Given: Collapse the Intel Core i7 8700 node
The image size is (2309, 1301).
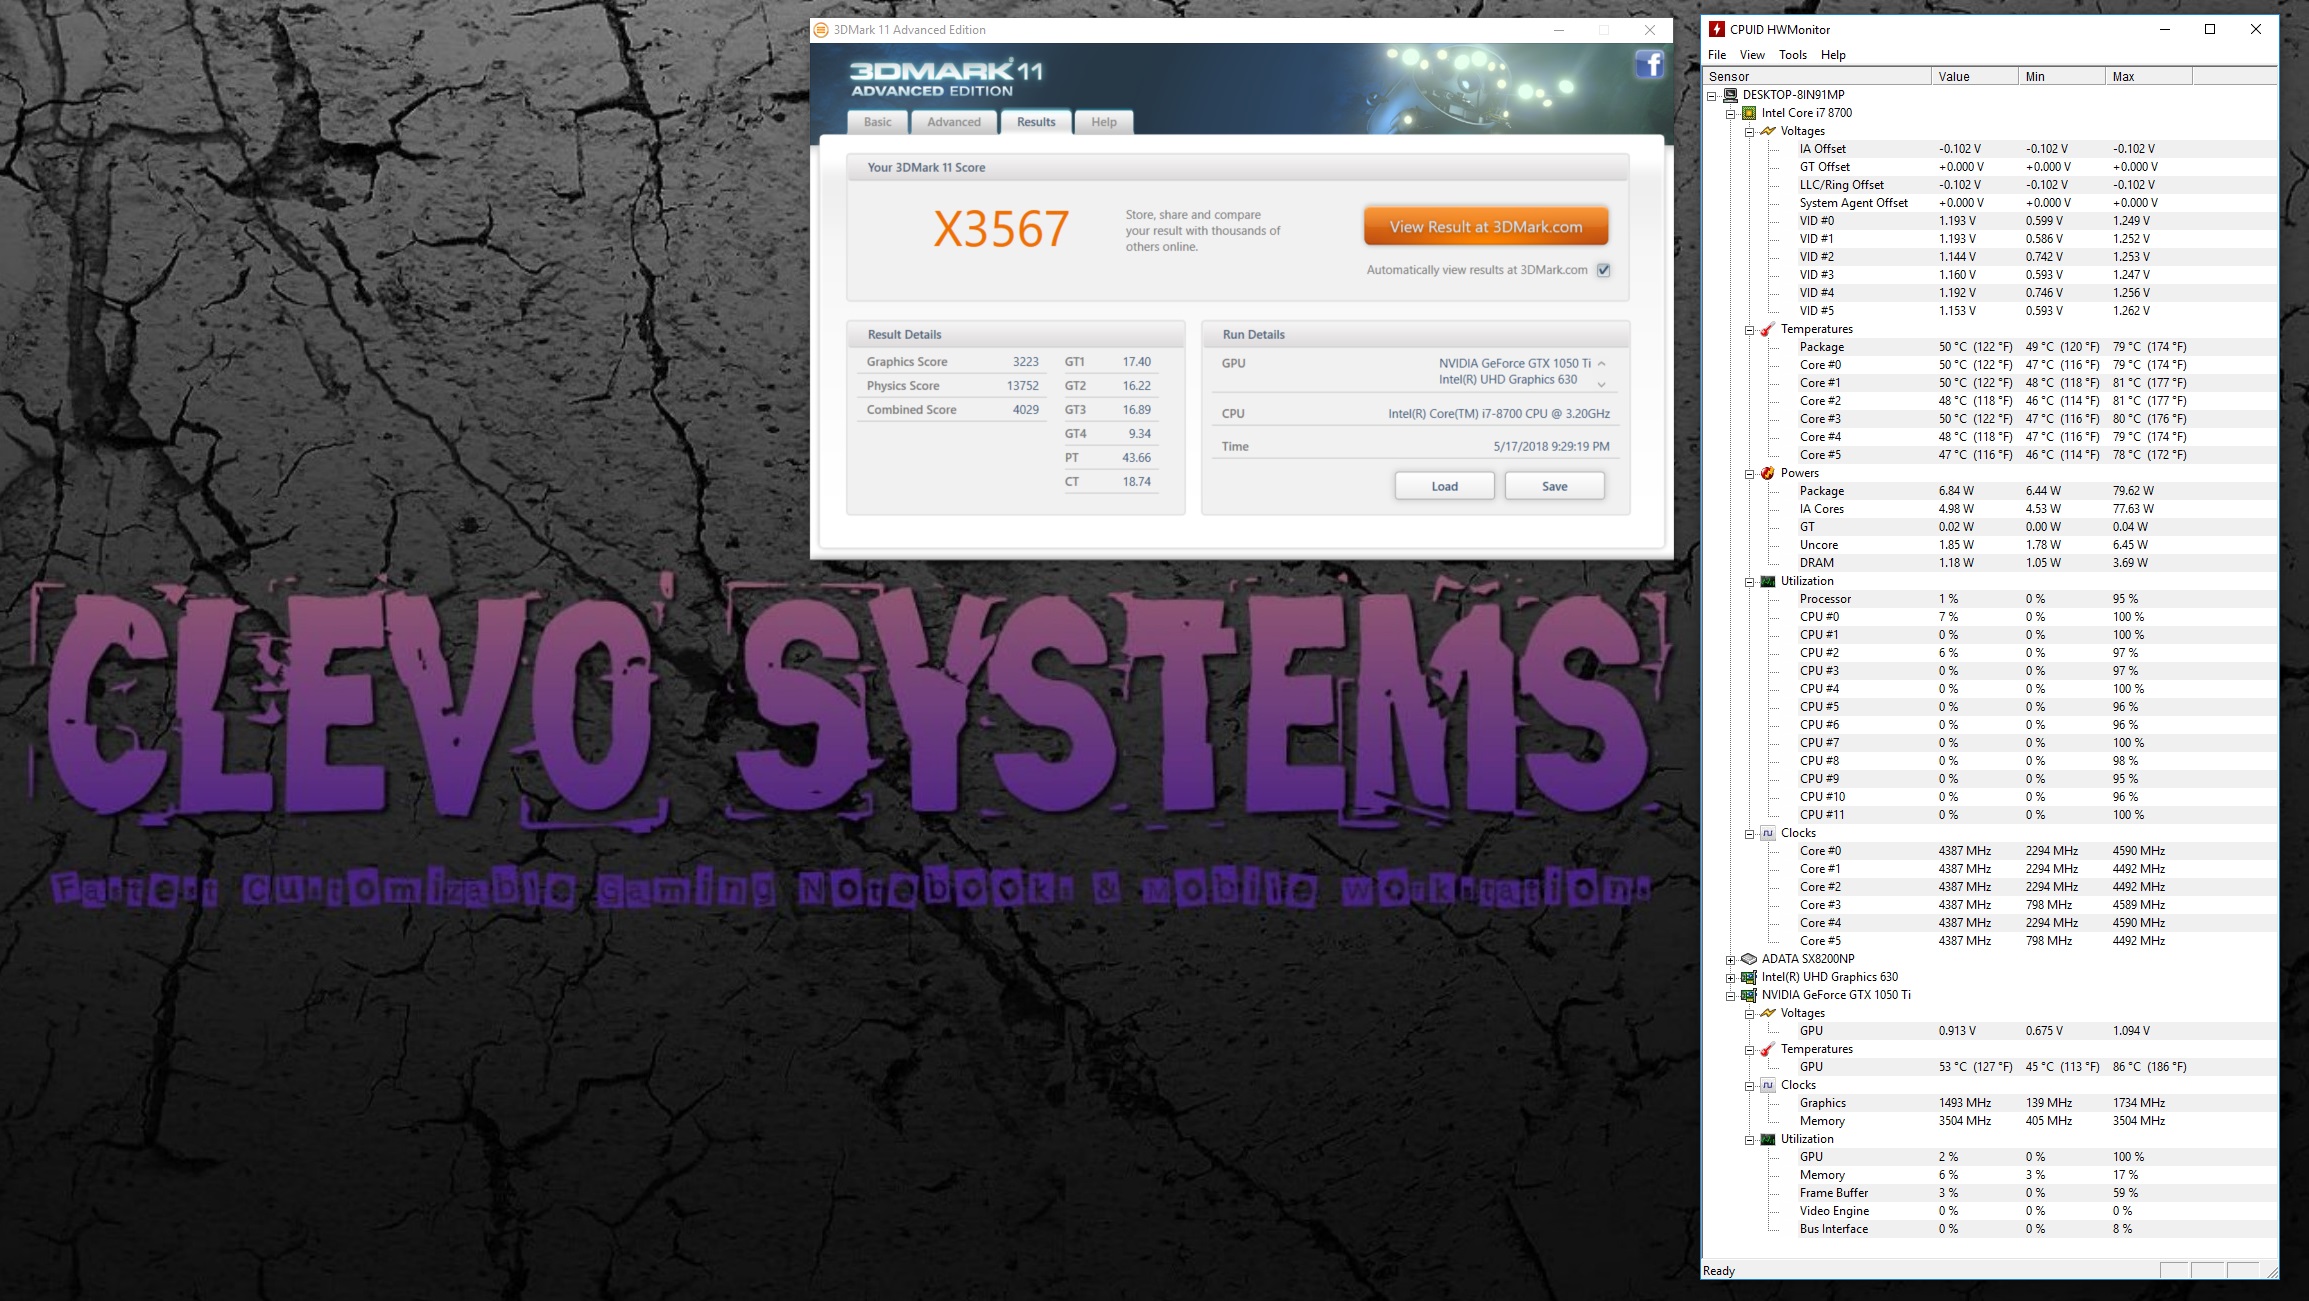Looking at the screenshot, I should 1731,114.
